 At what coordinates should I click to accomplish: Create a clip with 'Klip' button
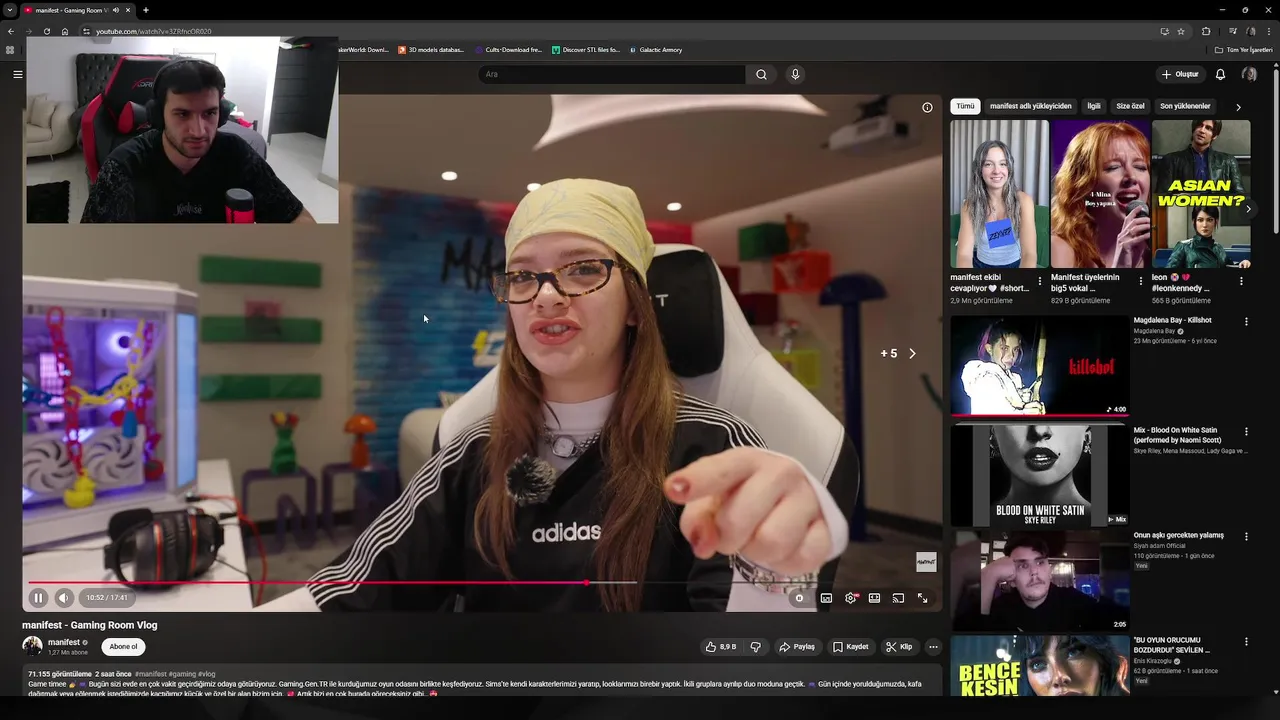899,647
